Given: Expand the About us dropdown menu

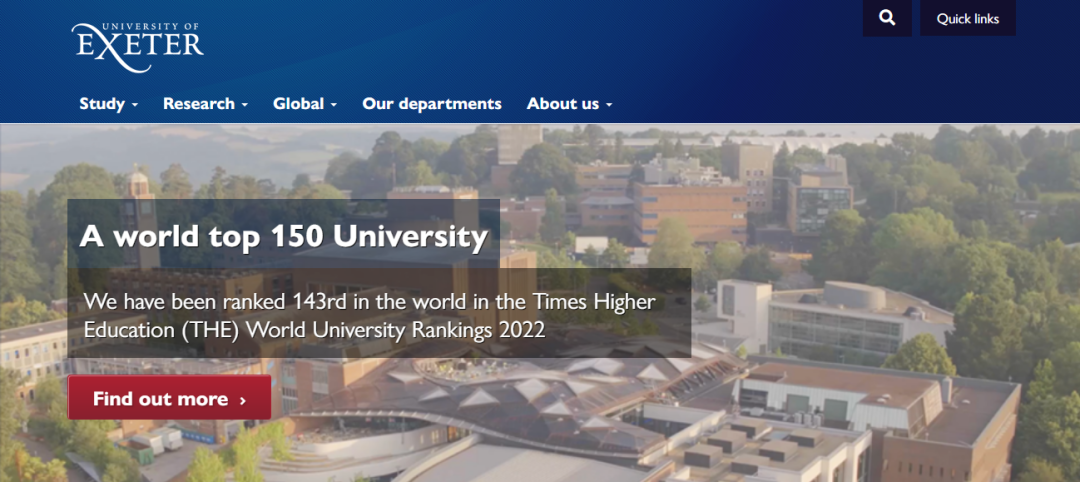Looking at the screenshot, I should coord(570,104).
